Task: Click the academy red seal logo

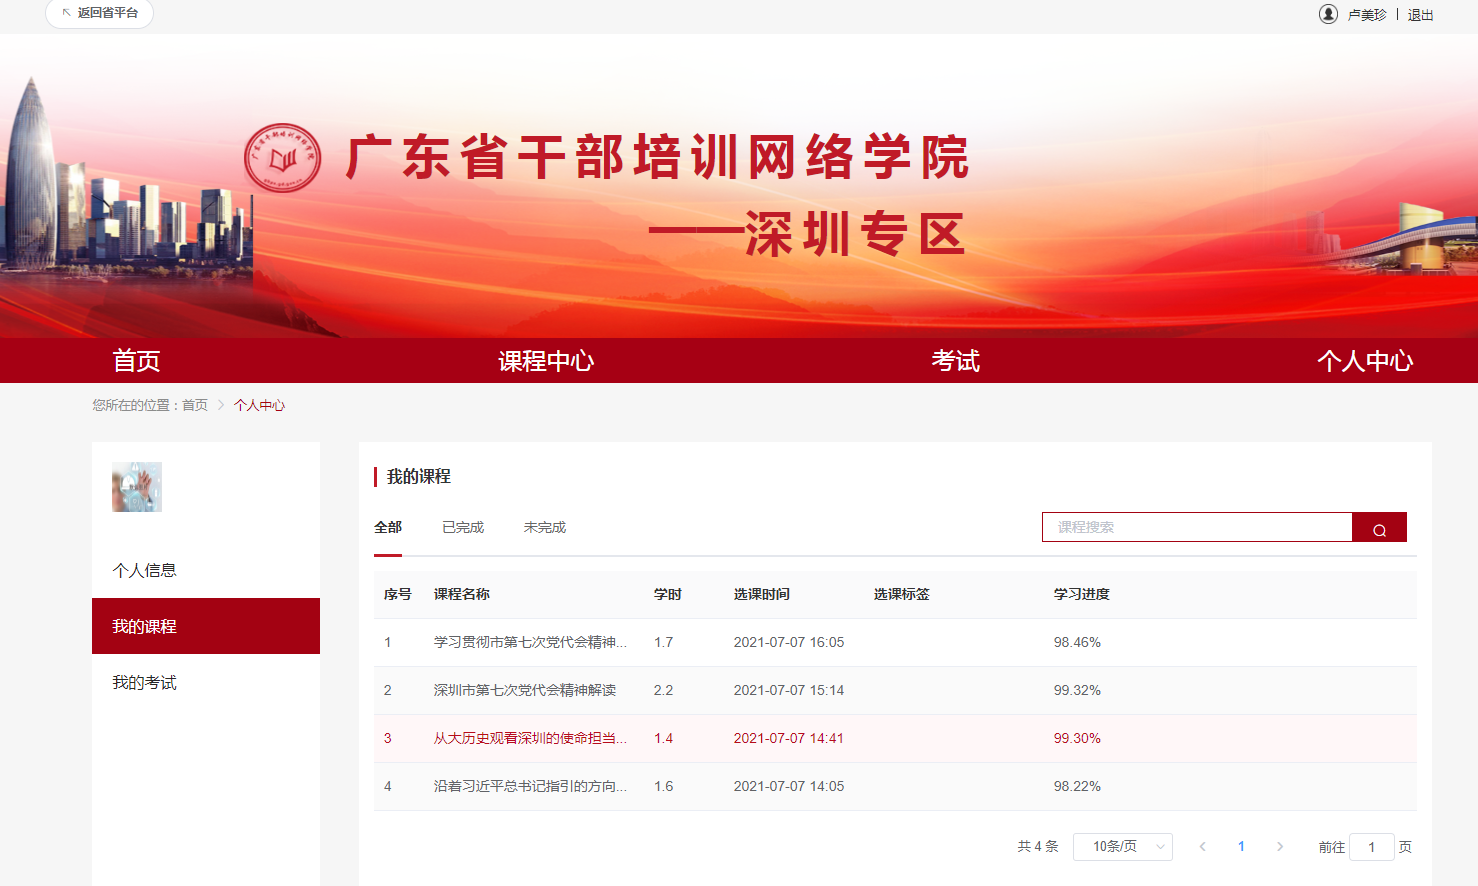Action: (x=283, y=158)
